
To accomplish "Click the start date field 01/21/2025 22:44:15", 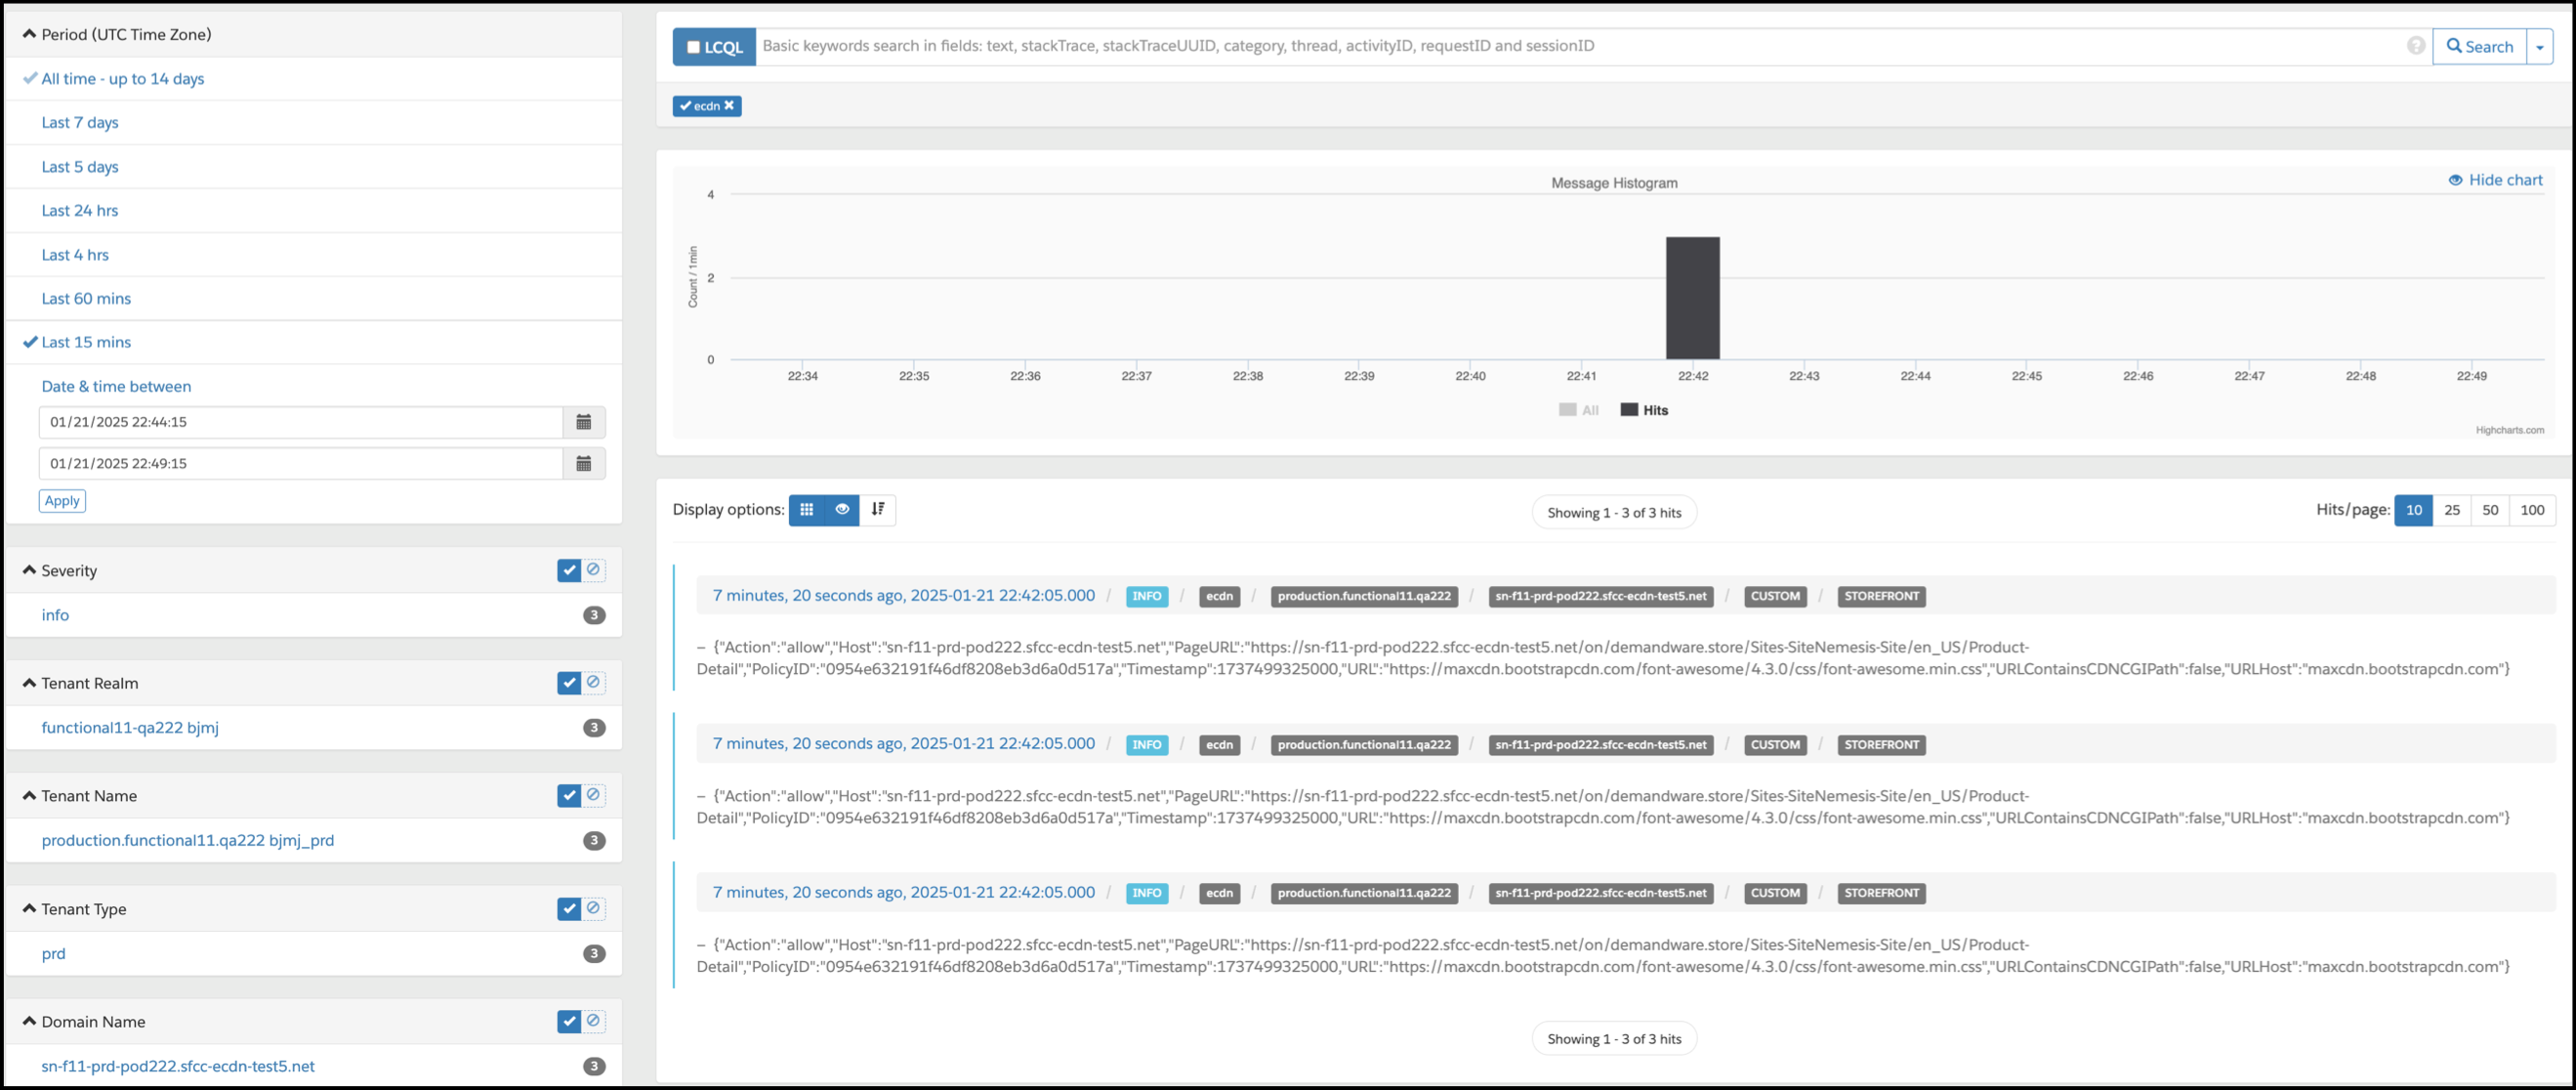I will pos(301,422).
